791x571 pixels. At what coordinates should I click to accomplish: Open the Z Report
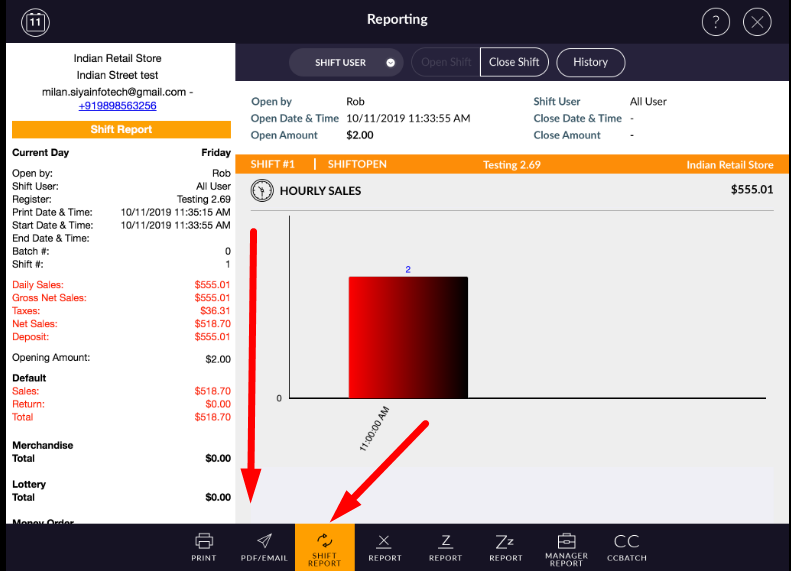(x=446, y=546)
